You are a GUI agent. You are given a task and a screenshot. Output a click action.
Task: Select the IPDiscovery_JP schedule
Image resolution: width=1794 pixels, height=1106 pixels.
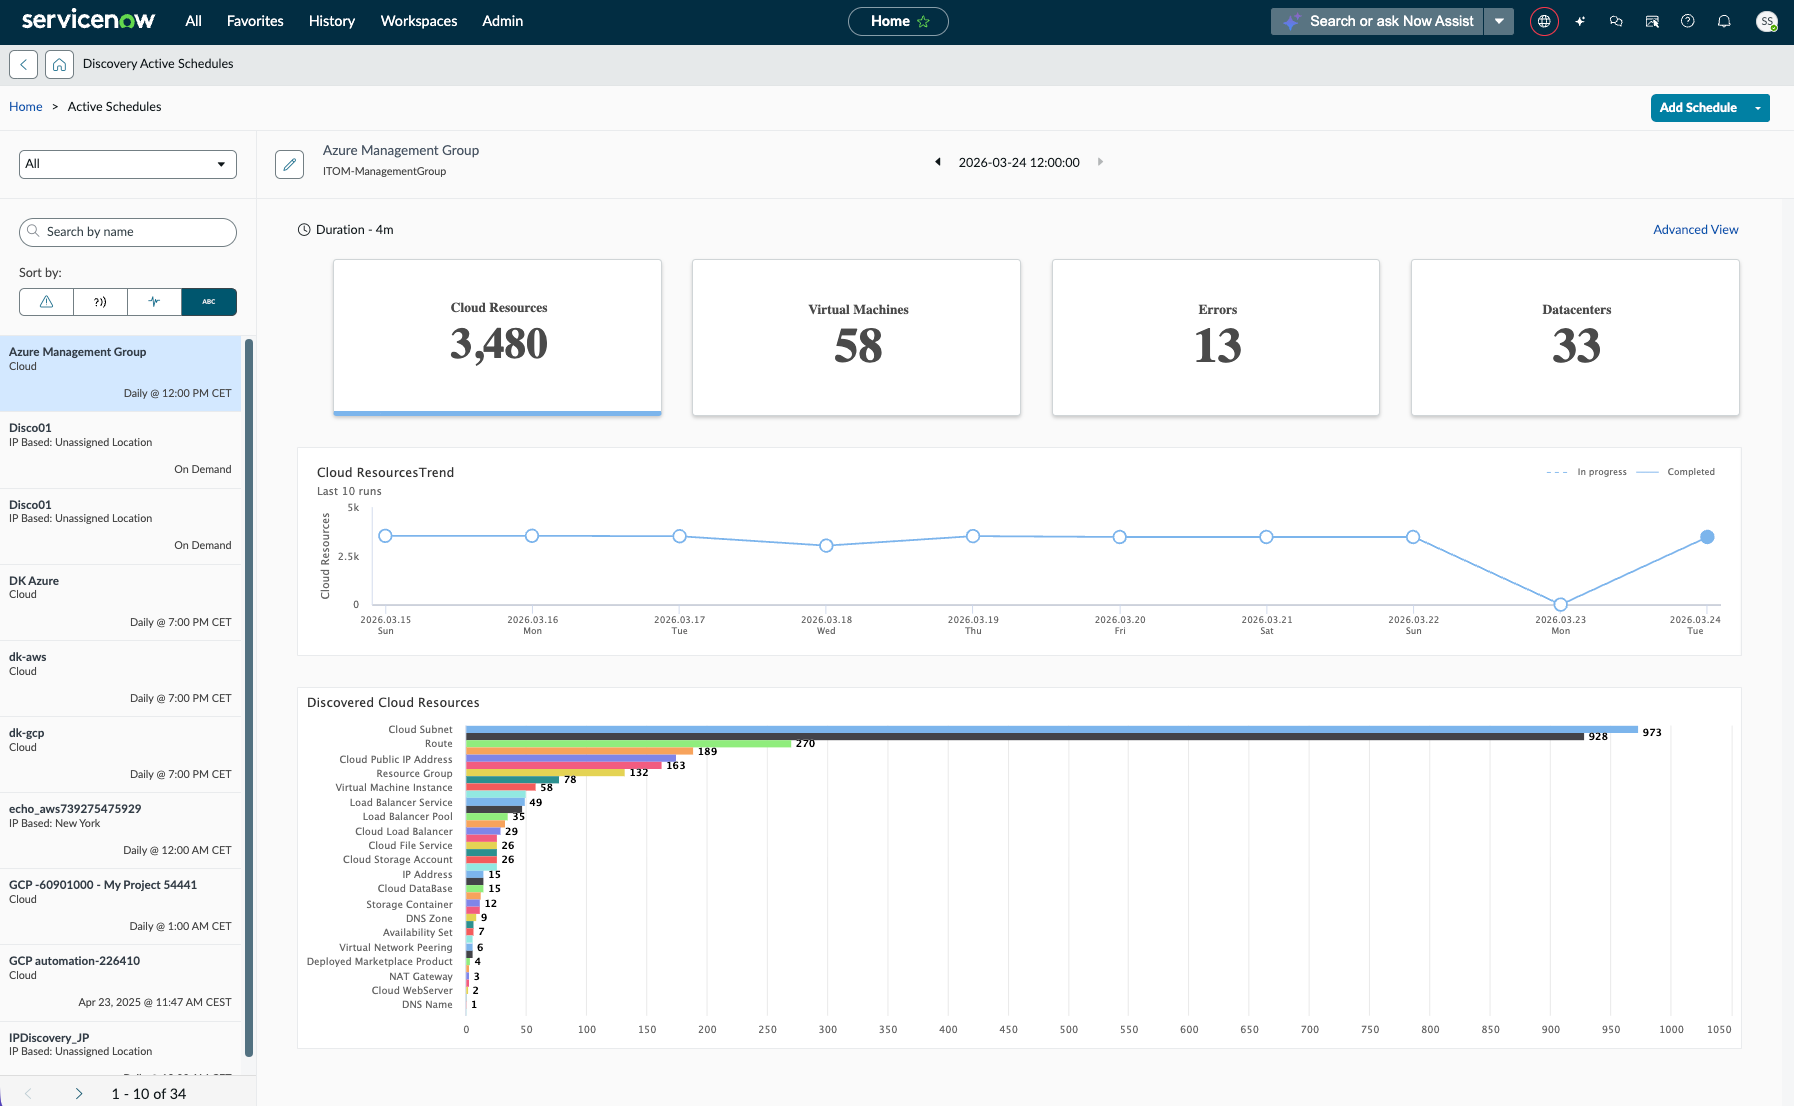pos(121,1049)
